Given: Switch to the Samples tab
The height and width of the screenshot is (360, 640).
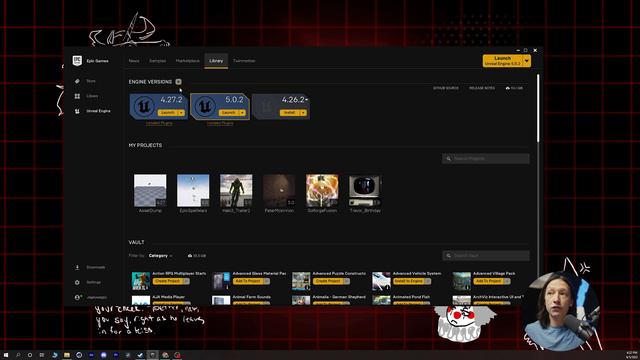Looking at the screenshot, I should [158, 61].
